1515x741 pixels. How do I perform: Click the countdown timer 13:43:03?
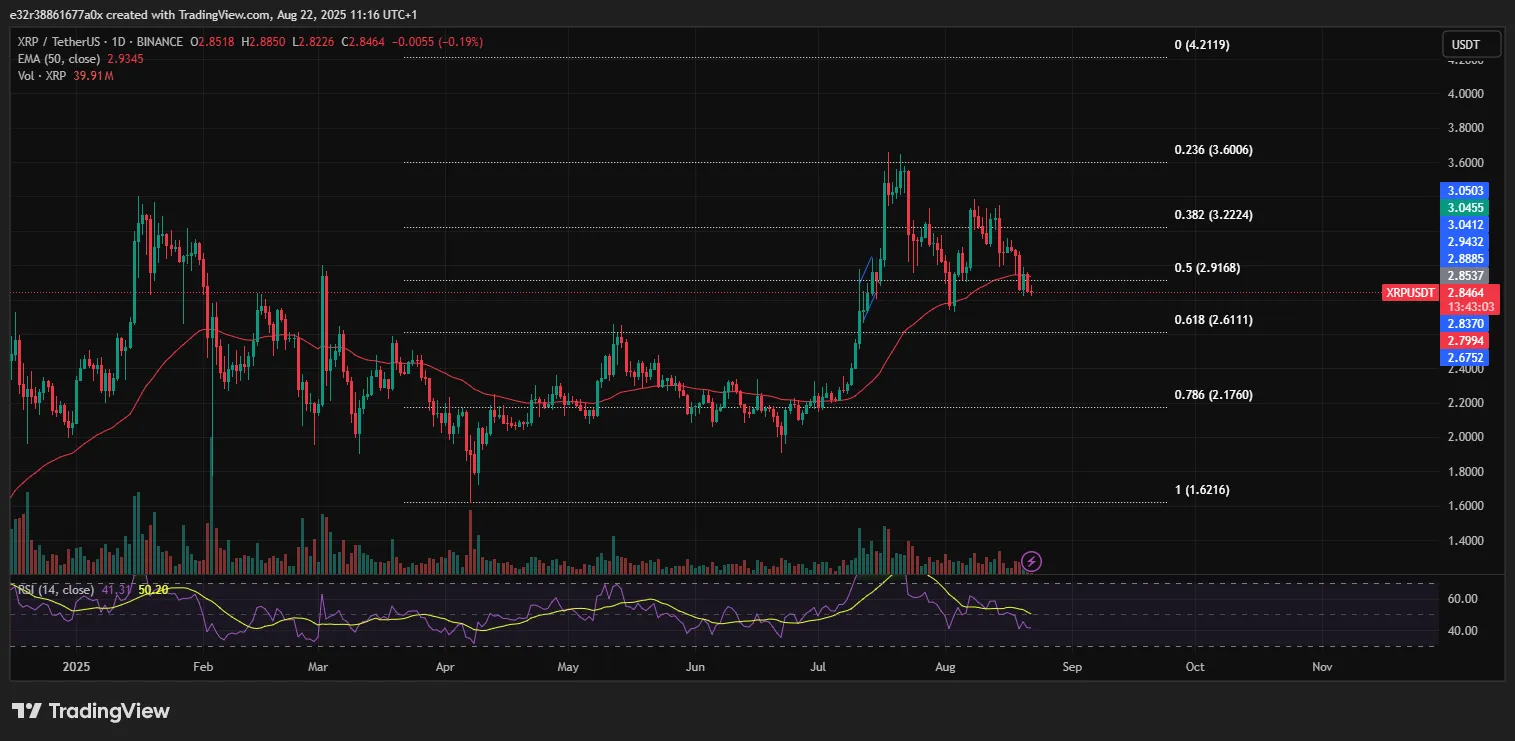[1472, 307]
